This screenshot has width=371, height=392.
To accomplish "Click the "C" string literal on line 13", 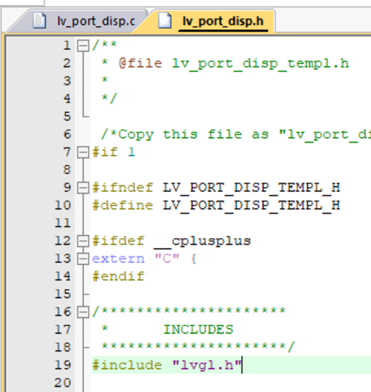I will point(167,258).
